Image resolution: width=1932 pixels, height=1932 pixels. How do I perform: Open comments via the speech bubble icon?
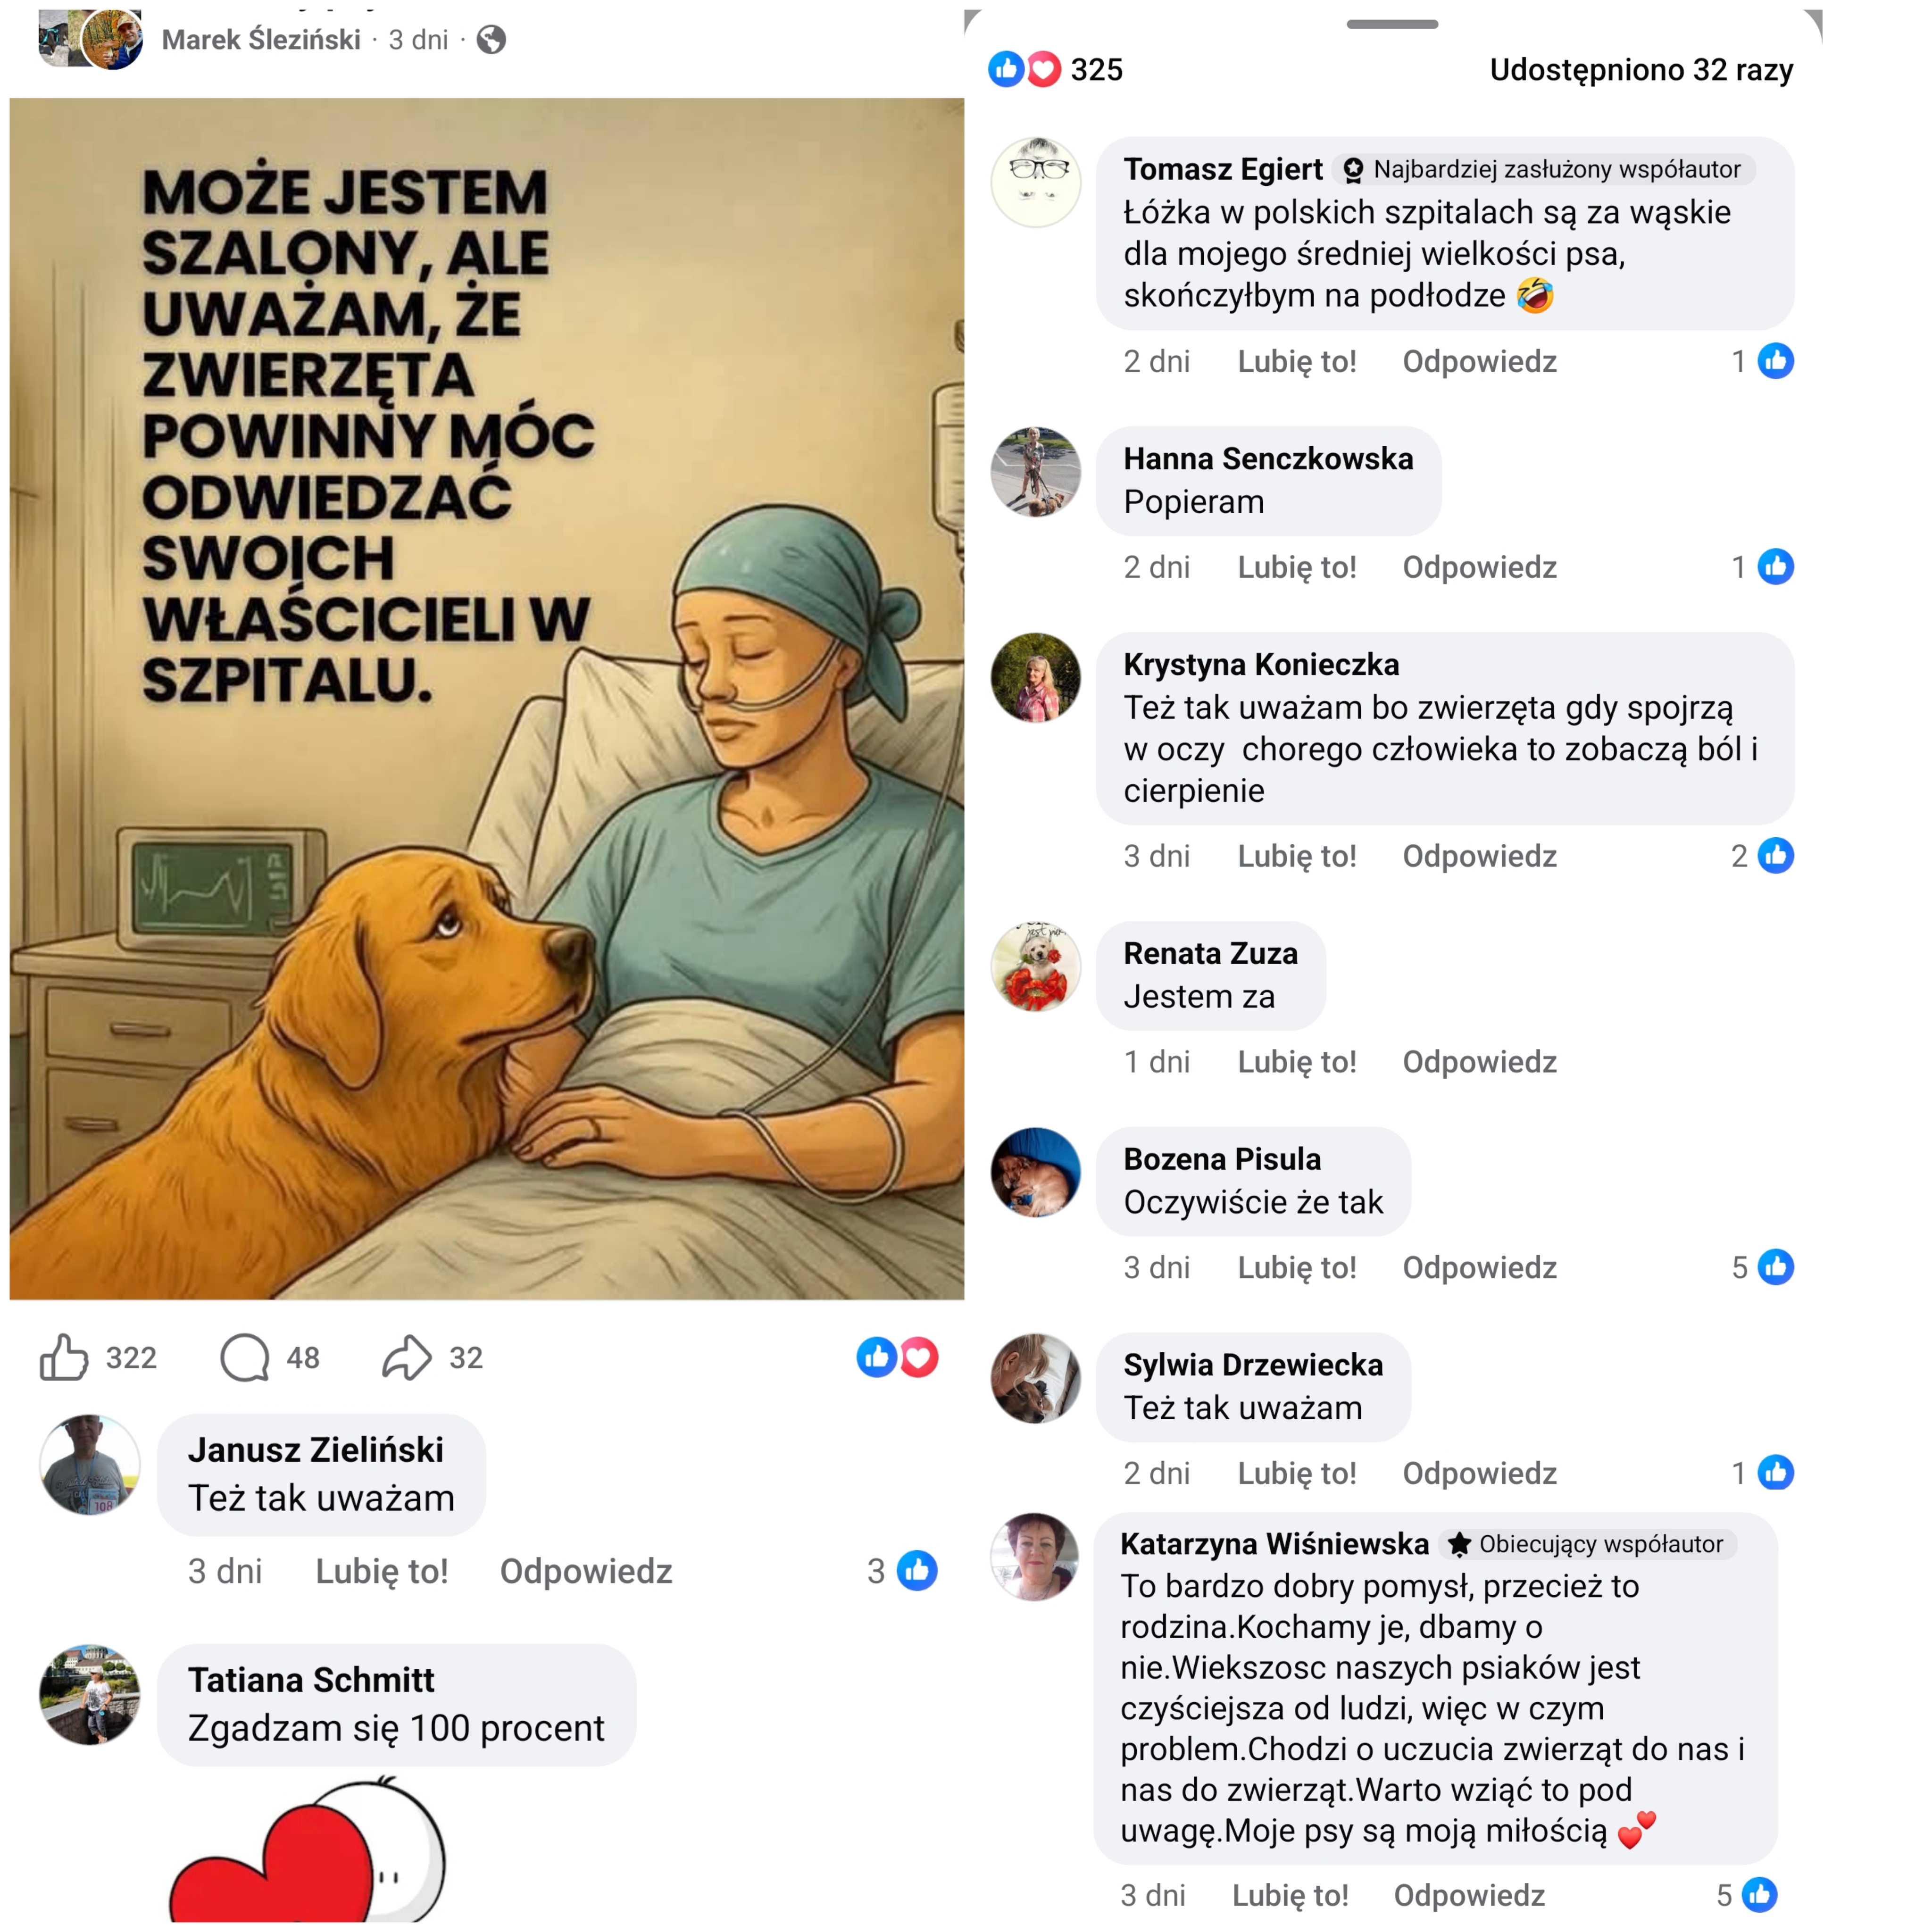(x=245, y=1357)
